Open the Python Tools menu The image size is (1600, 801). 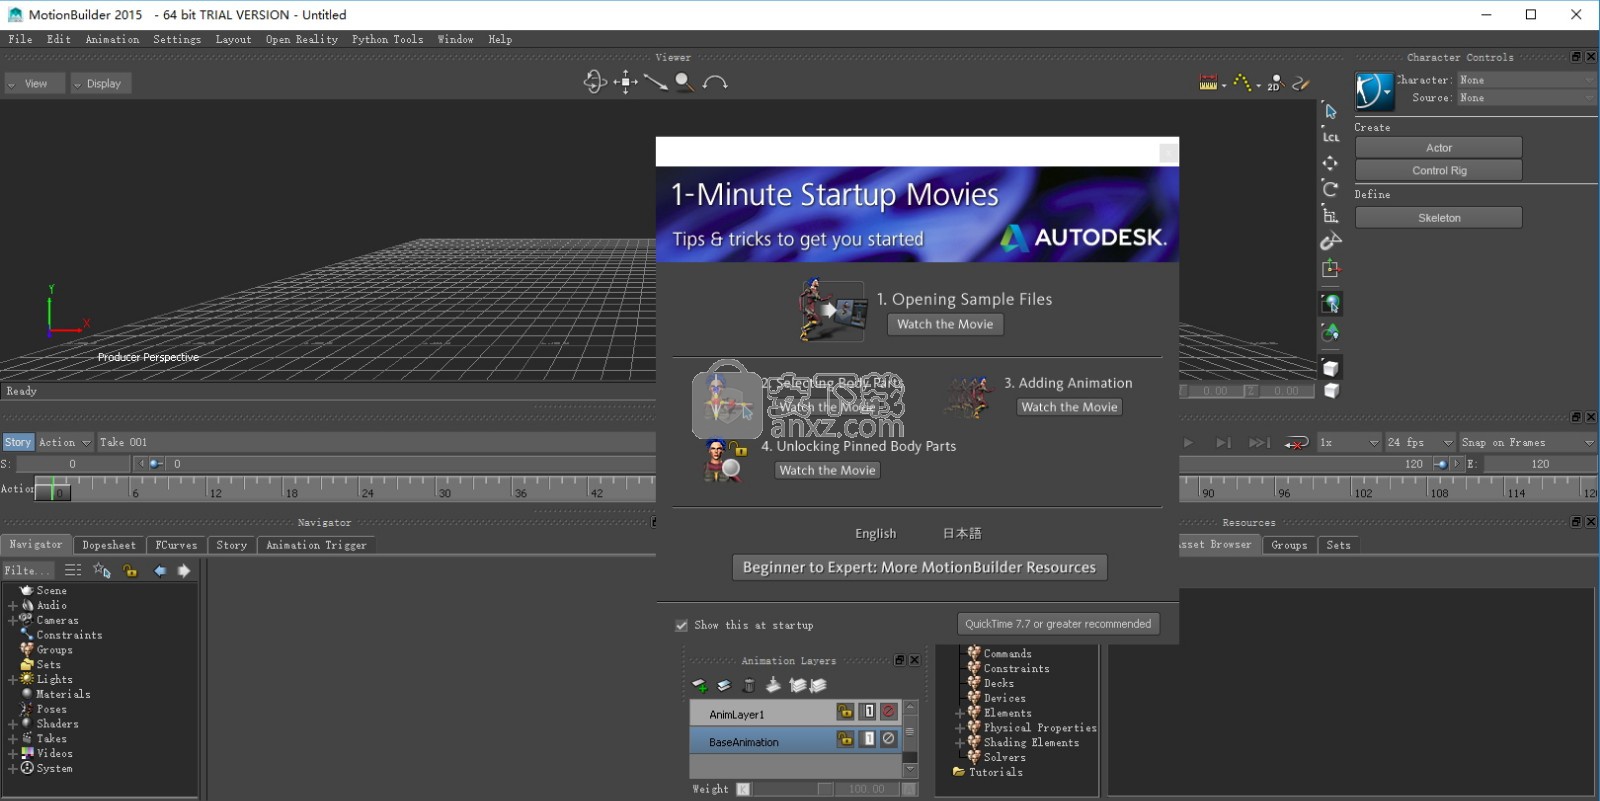387,39
